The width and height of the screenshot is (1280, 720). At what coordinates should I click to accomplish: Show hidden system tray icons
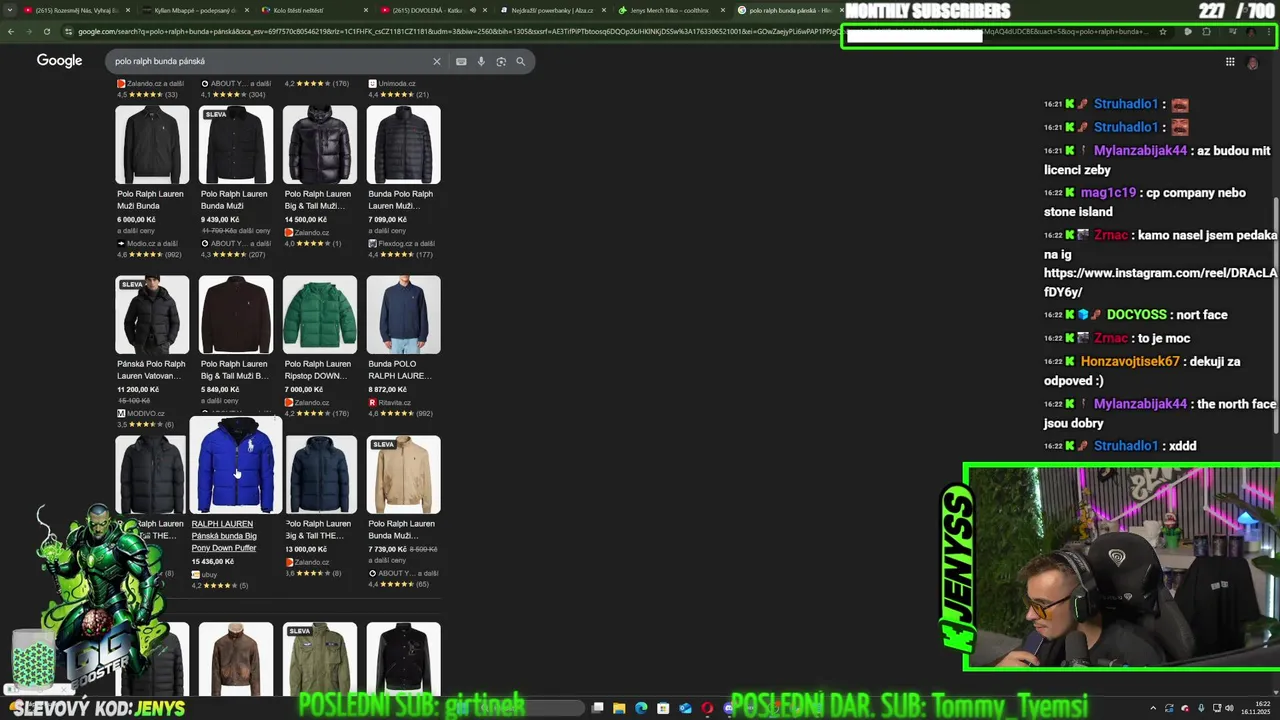1154,708
